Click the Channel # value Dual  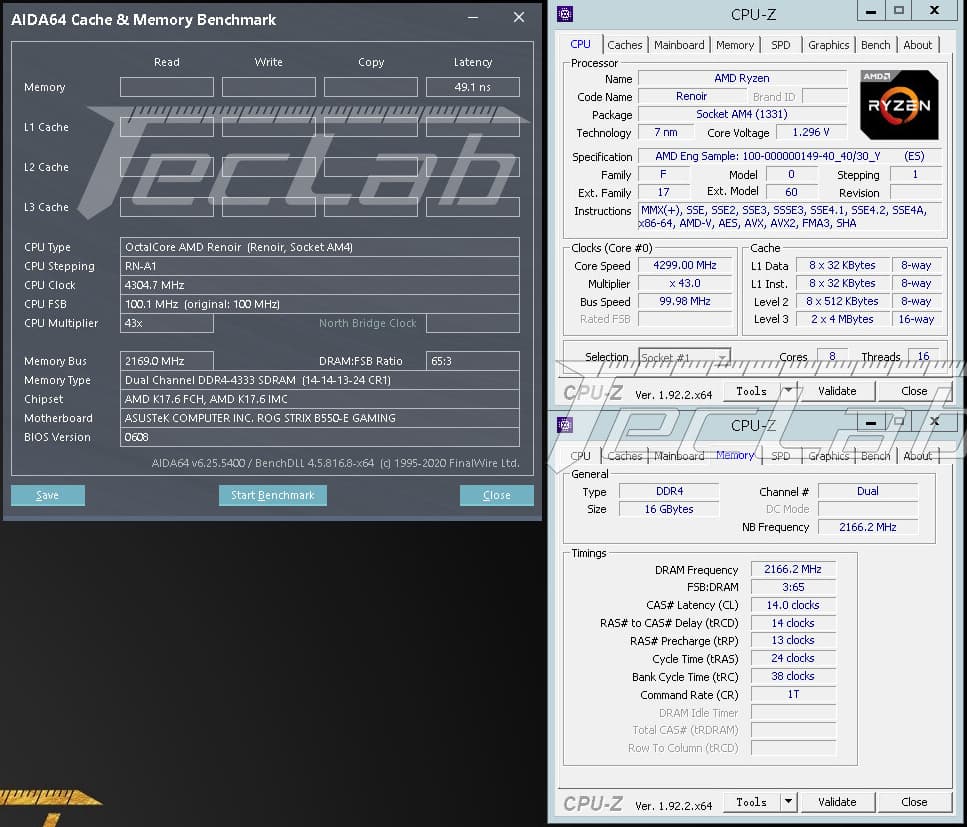867,491
